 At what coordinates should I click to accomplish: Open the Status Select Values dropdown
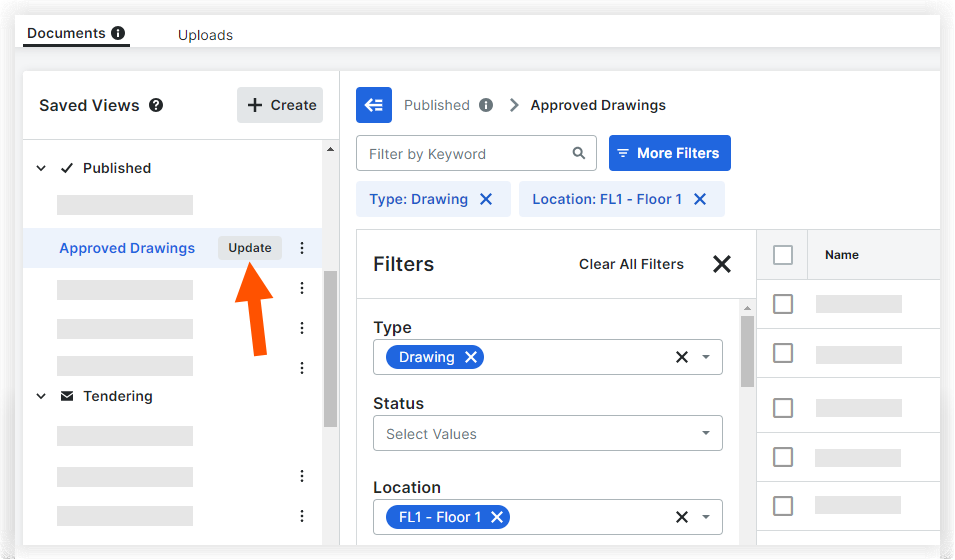coord(548,434)
